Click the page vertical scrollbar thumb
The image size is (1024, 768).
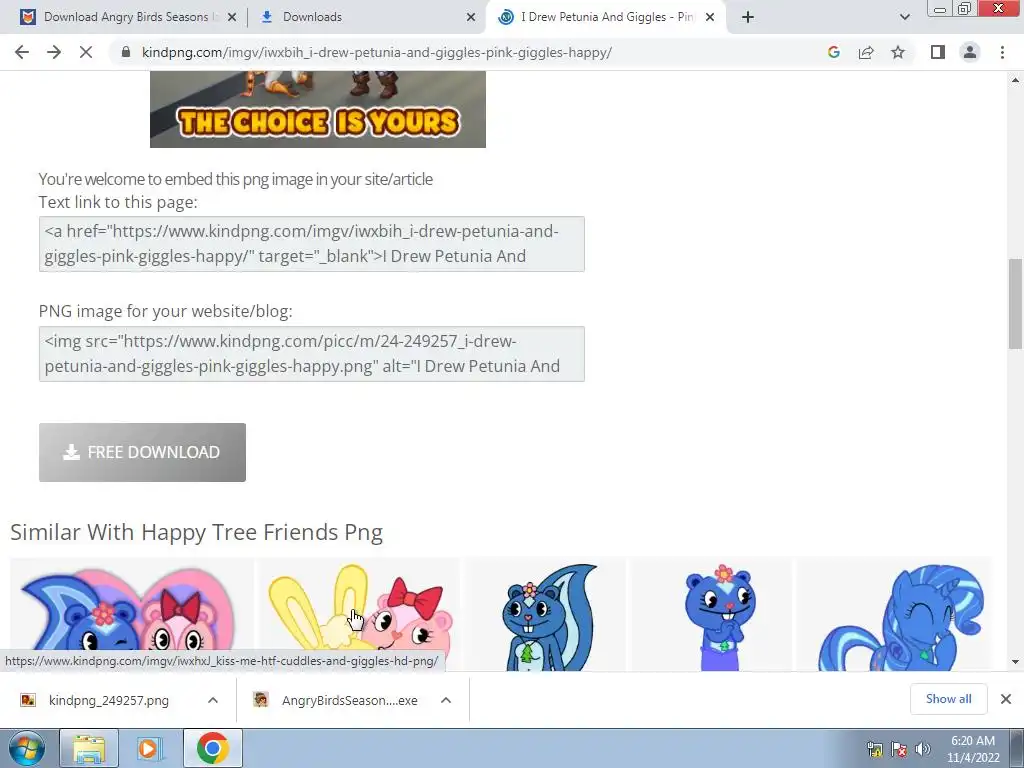[1015, 304]
